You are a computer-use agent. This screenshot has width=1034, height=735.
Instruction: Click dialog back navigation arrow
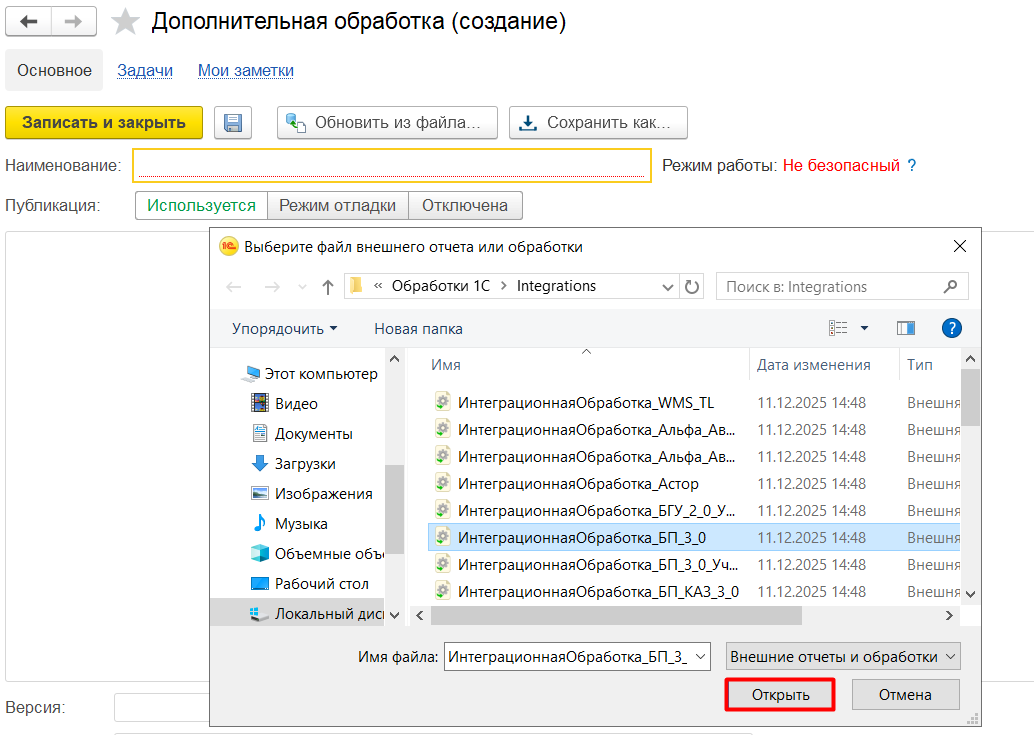[x=233, y=287]
